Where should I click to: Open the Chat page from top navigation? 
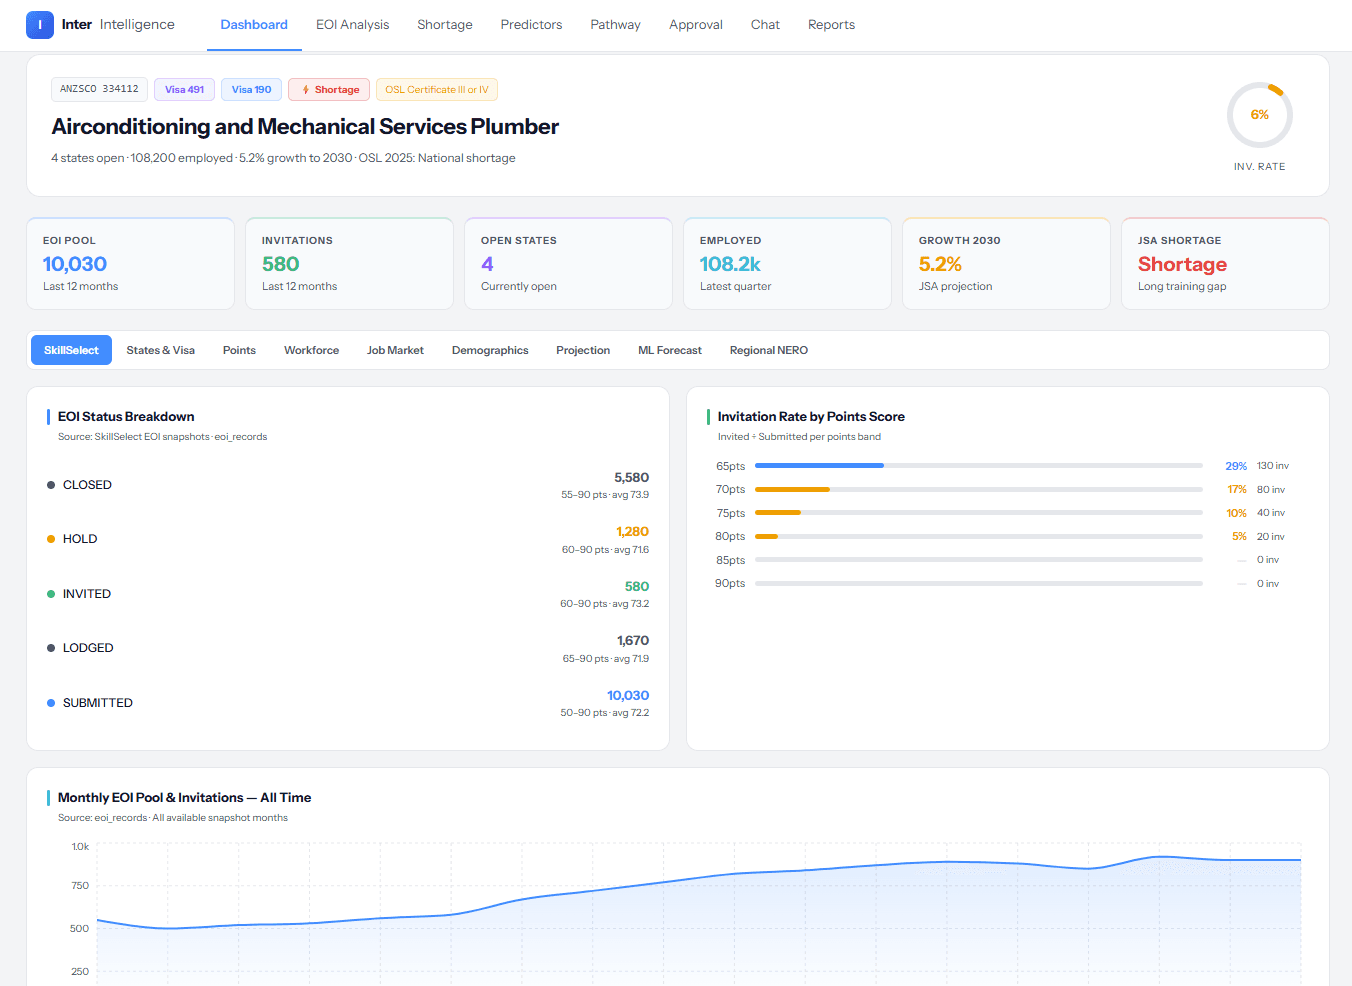(765, 25)
